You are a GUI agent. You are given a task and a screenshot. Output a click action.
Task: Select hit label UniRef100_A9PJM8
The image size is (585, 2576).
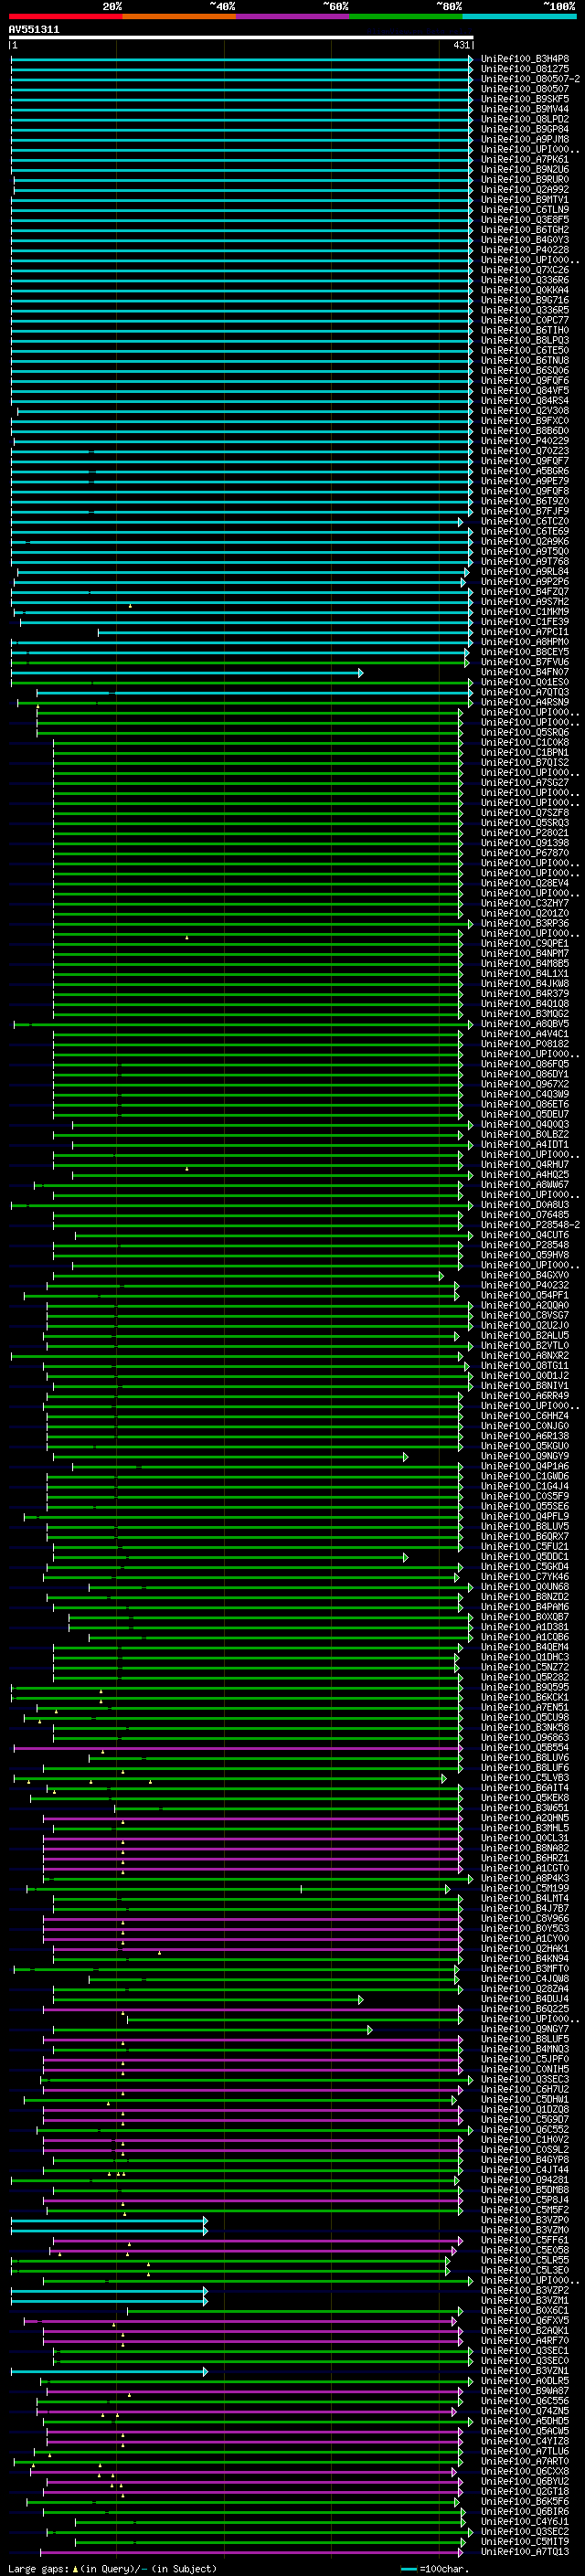point(525,139)
